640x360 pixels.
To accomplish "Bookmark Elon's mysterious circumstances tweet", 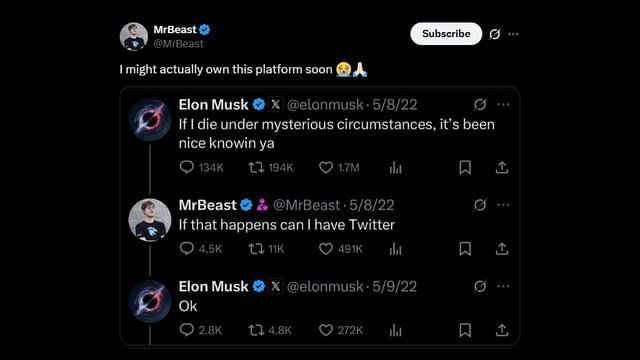I will [465, 167].
